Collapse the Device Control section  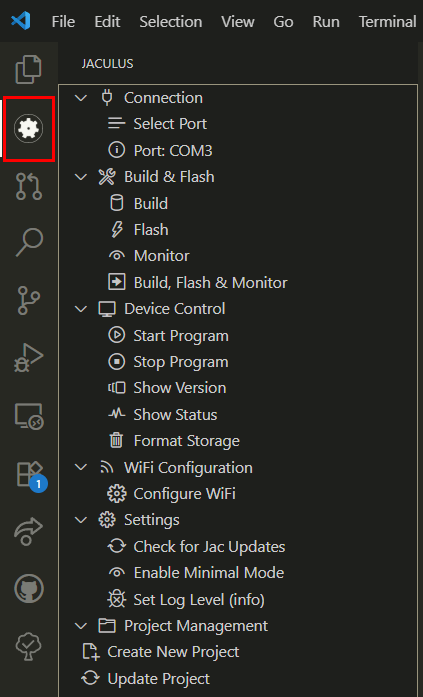(81, 309)
